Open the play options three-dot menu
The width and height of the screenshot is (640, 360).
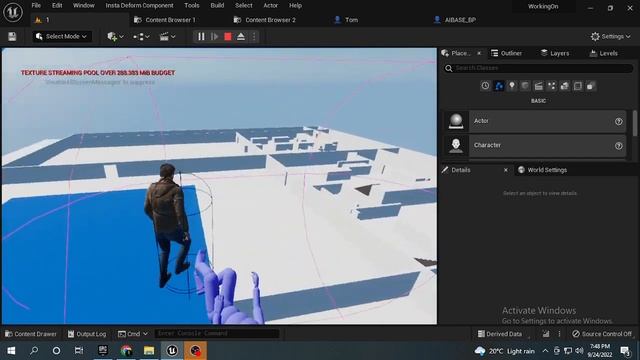253,37
